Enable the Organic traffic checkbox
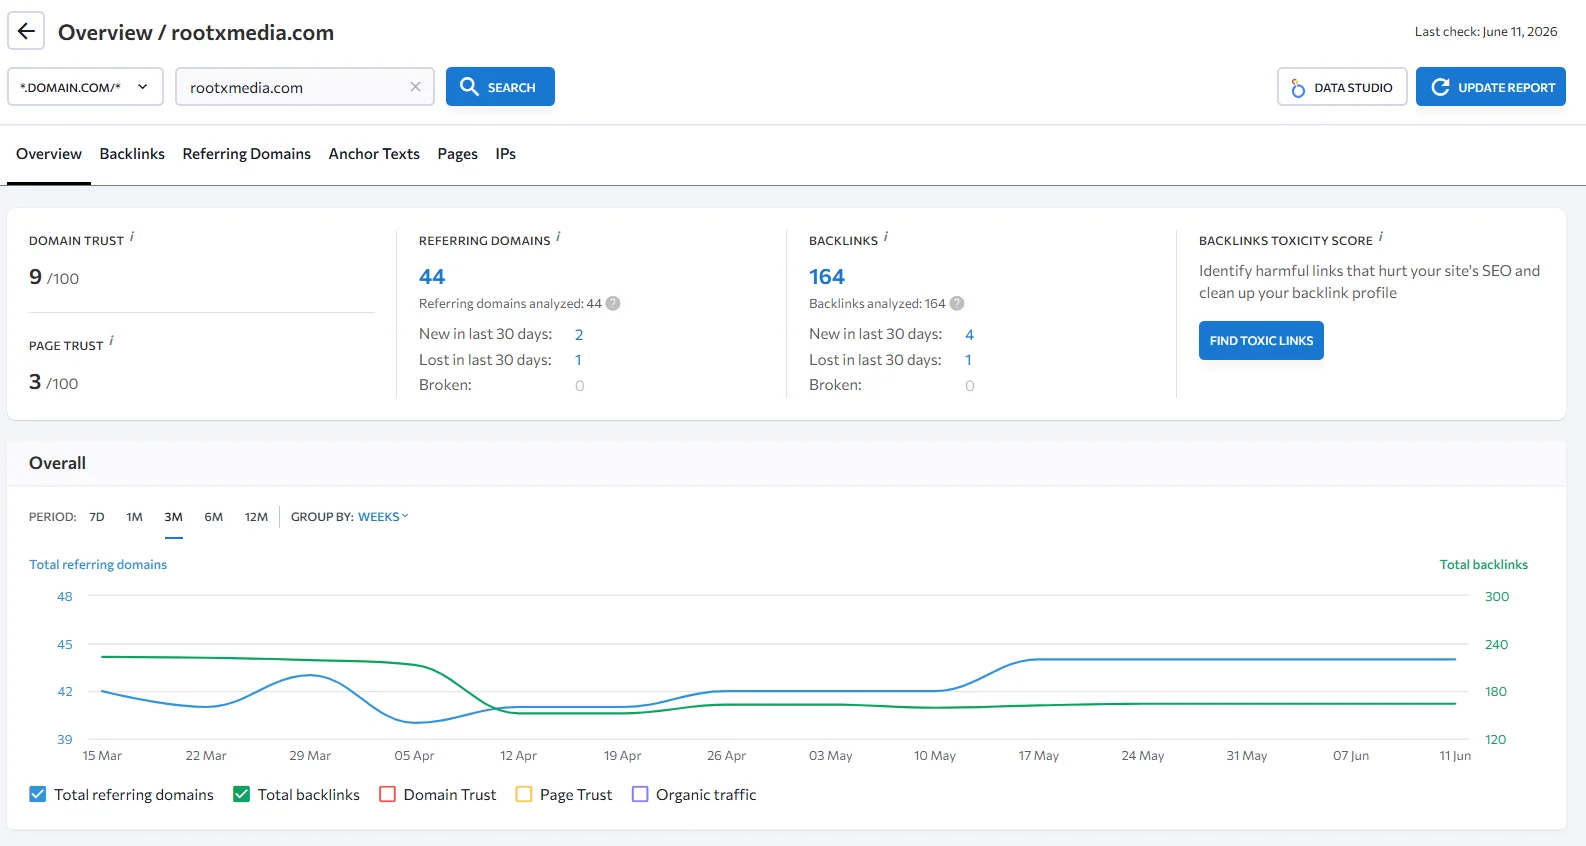The image size is (1586, 846). [x=640, y=794]
